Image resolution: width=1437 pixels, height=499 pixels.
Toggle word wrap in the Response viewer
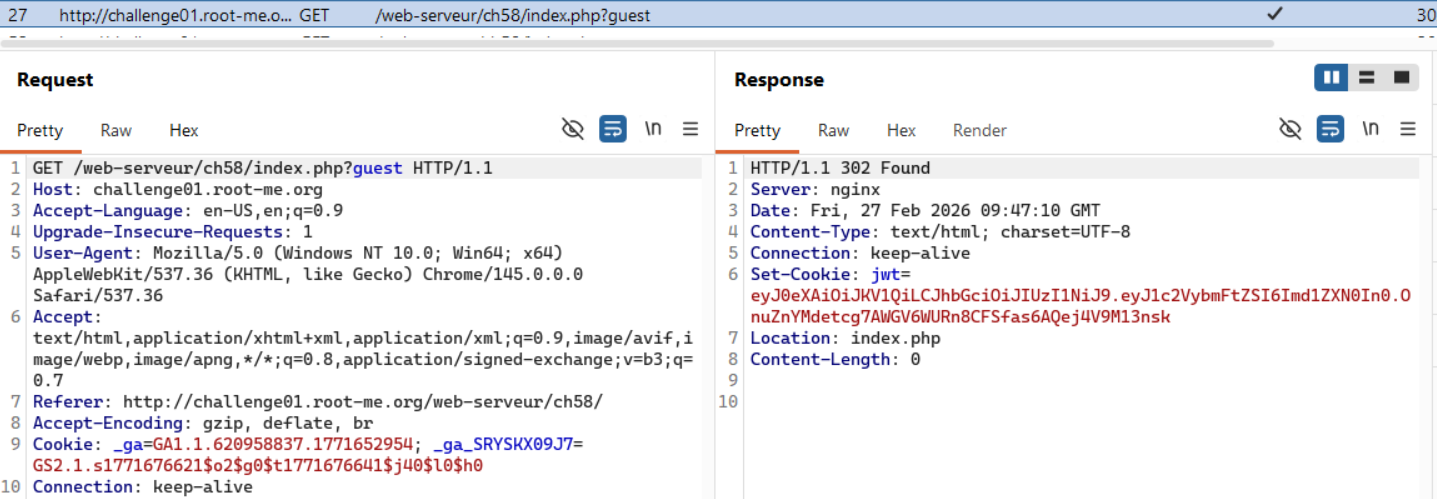coord(1331,129)
